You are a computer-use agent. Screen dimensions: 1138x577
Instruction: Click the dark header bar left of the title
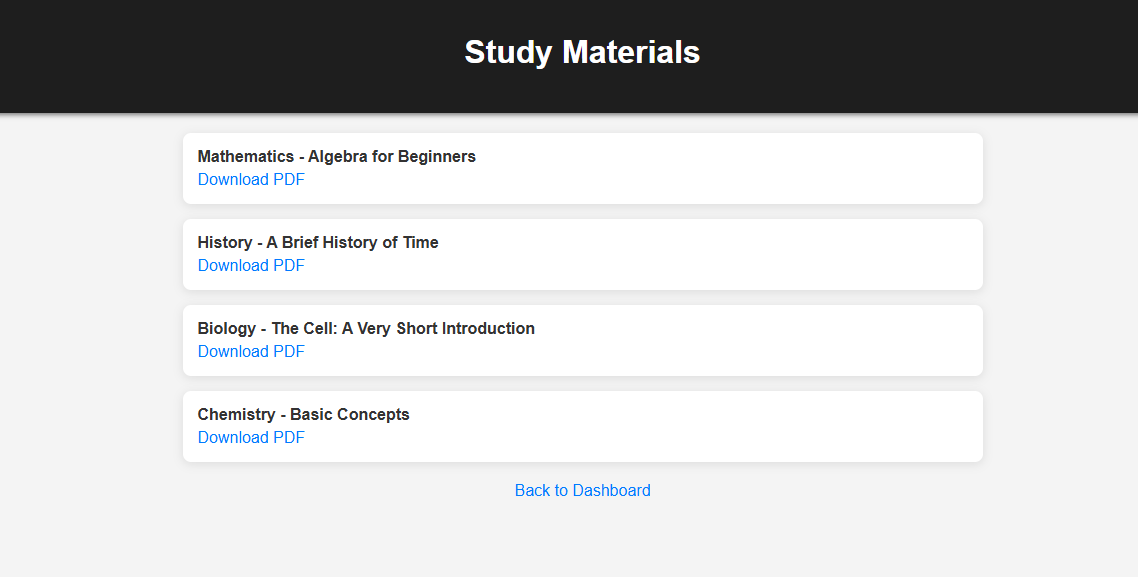coord(200,55)
